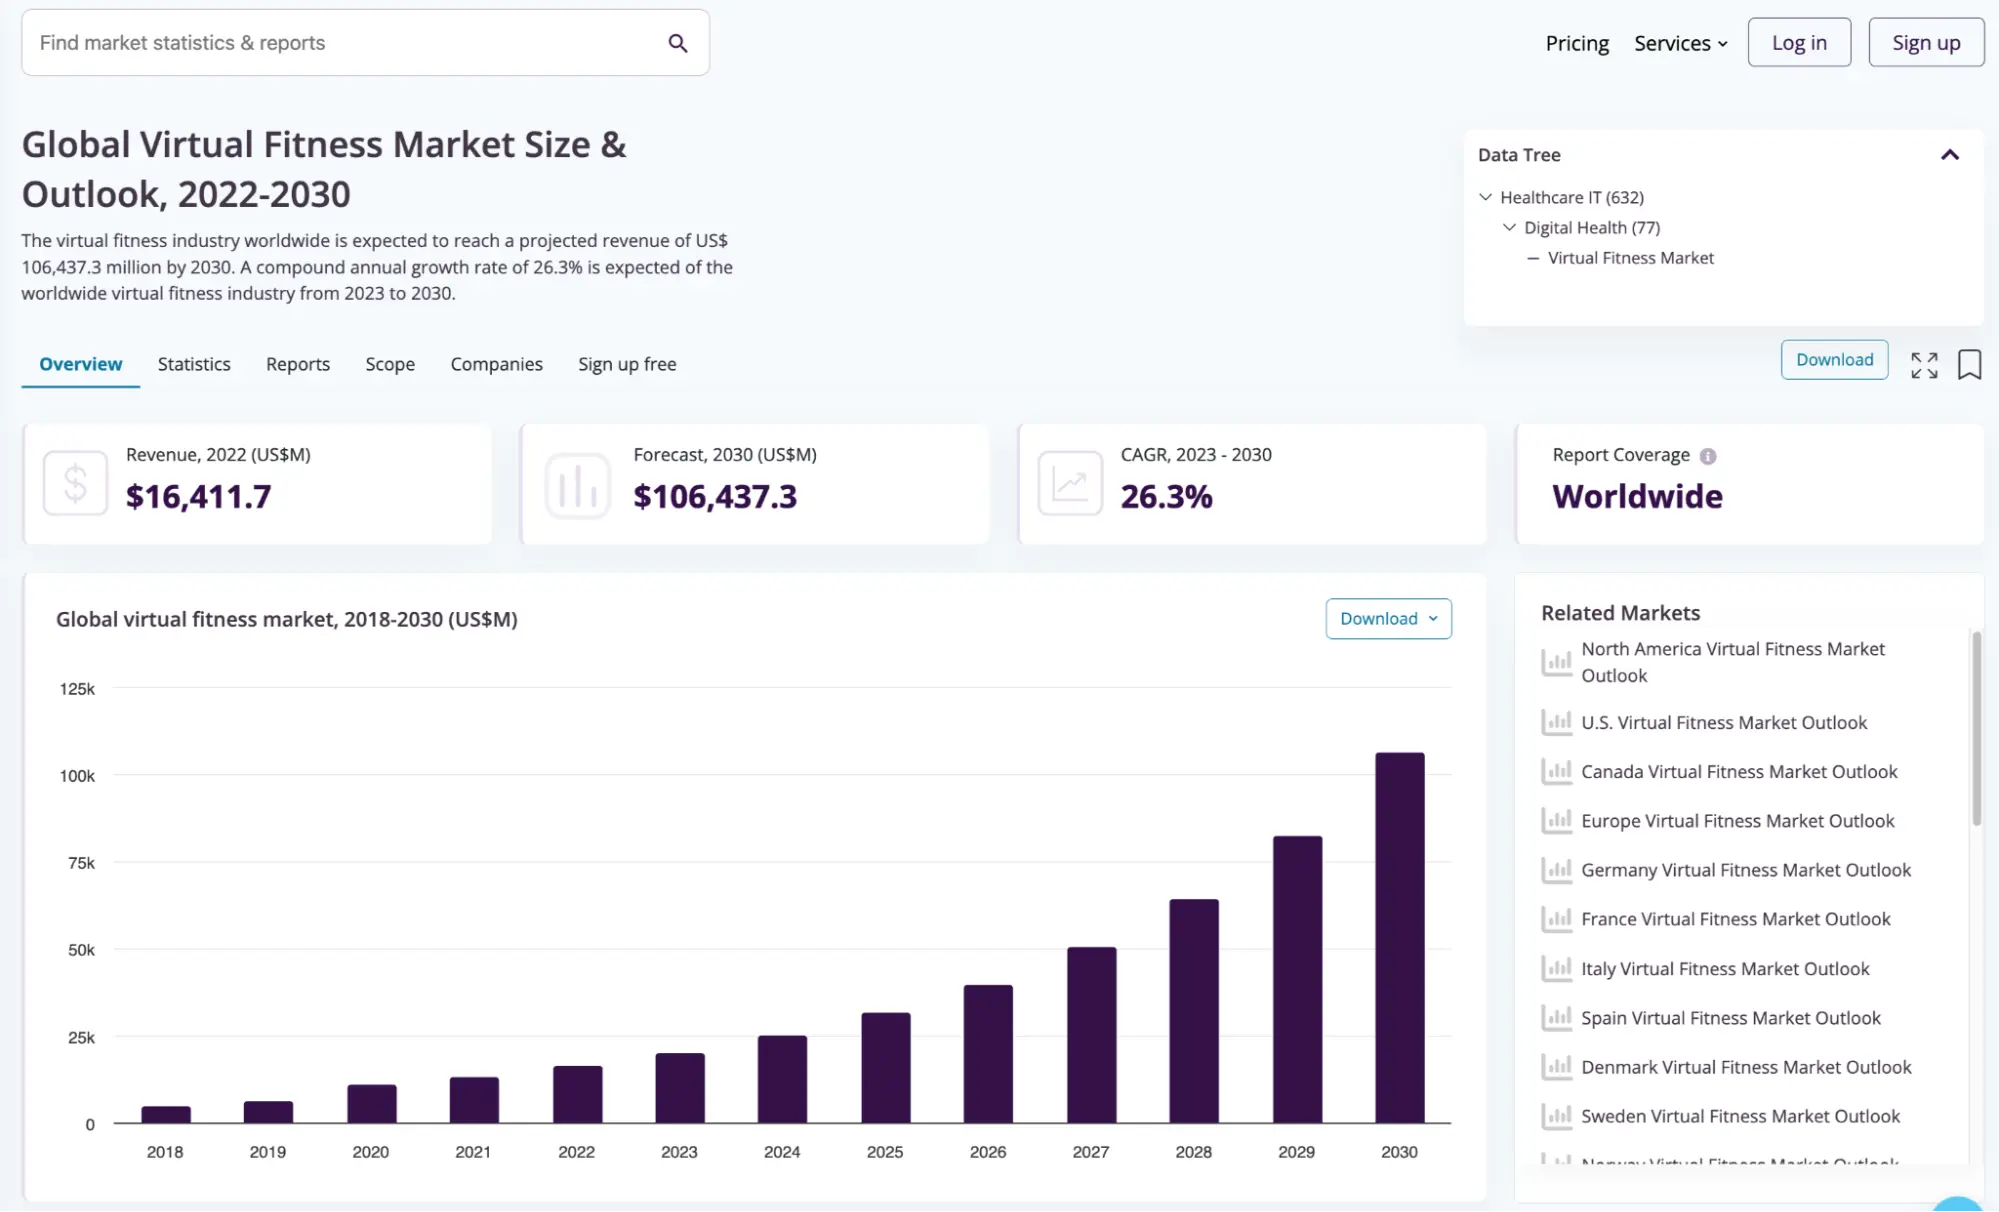Collapse Digital Health (77) tree node
The width and height of the screenshot is (1999, 1212).
tap(1509, 227)
